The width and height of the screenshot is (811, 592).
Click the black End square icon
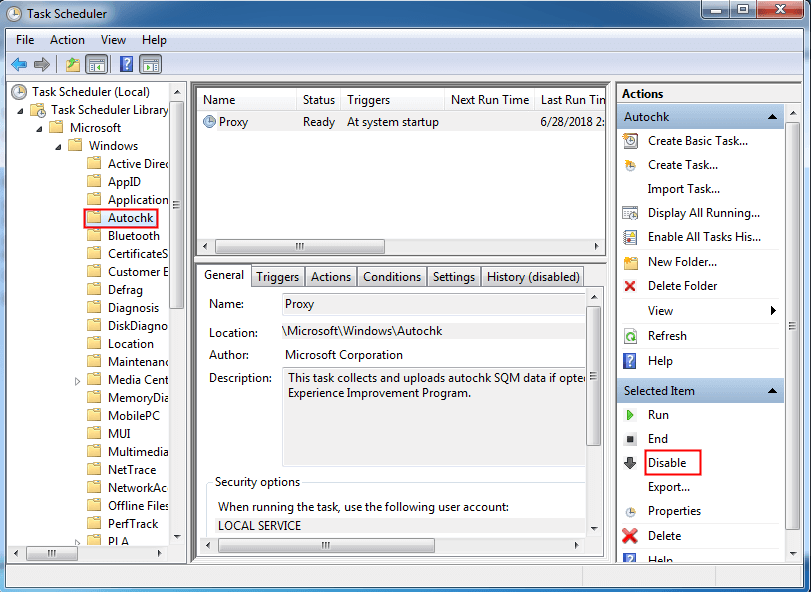click(630, 439)
